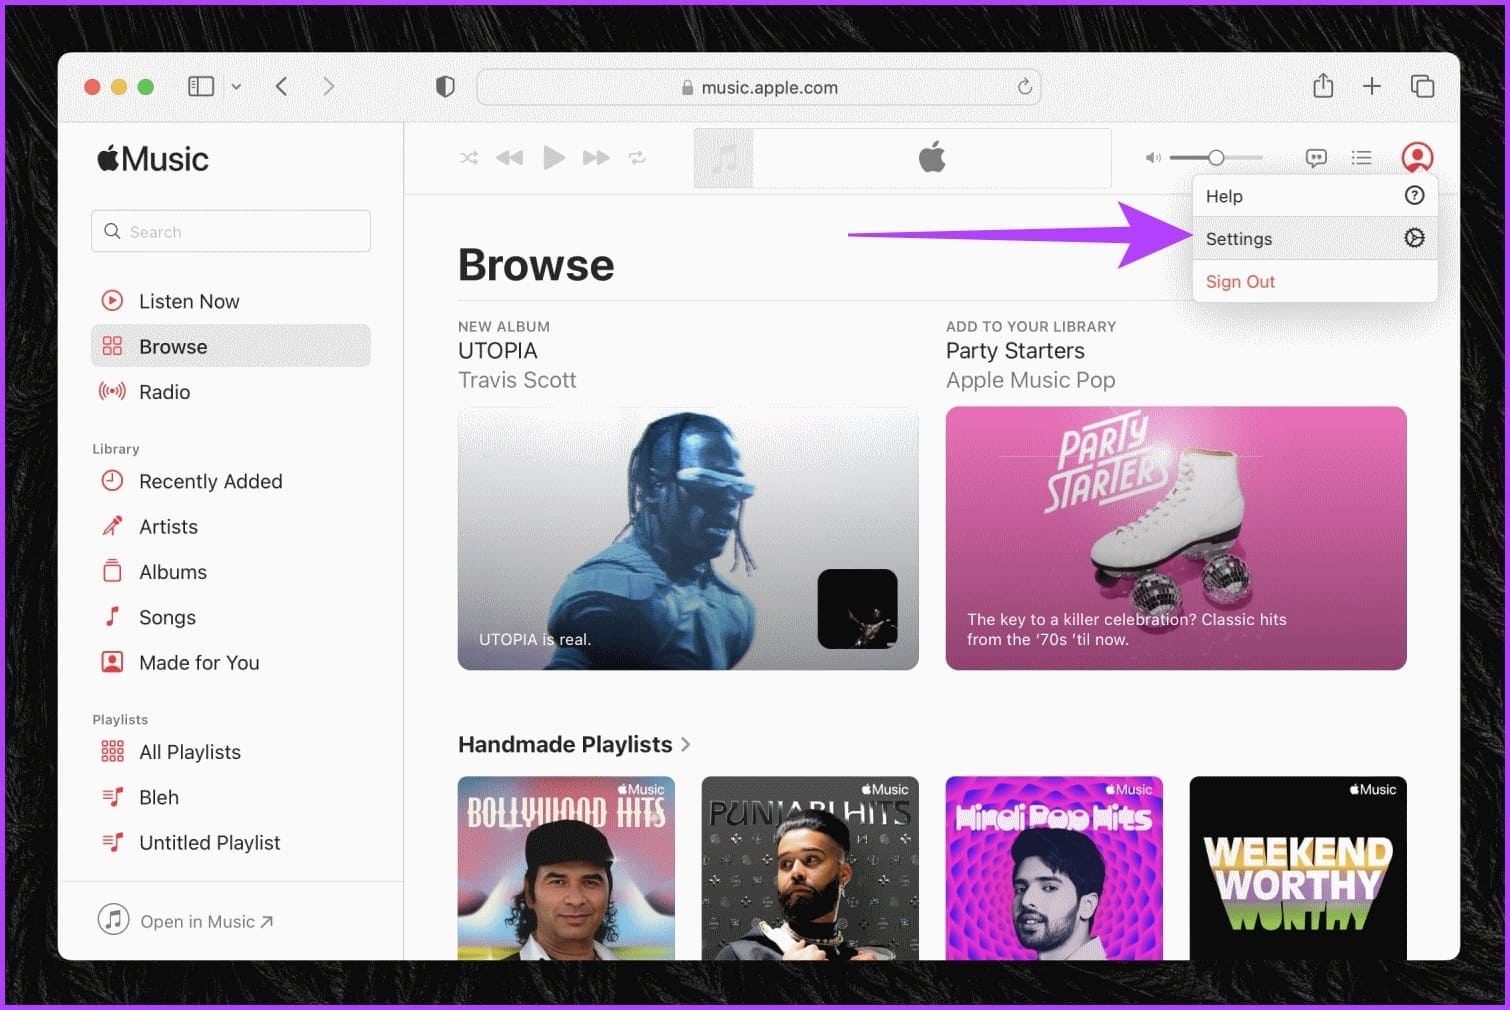Focus the Search field in the sidebar
This screenshot has height=1010, width=1510.
[231, 231]
